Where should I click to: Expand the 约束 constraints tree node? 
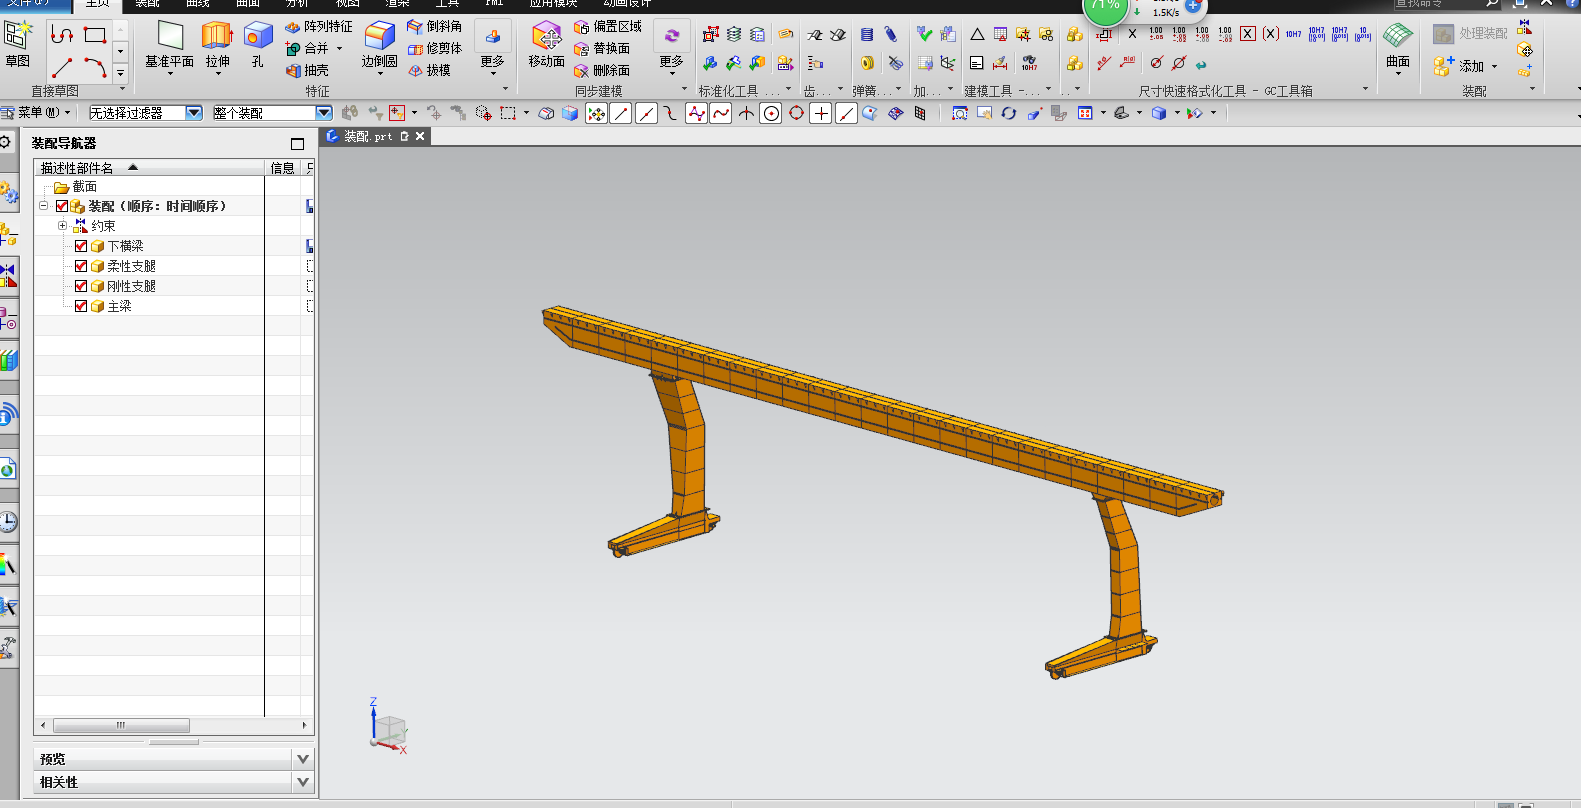pos(62,226)
